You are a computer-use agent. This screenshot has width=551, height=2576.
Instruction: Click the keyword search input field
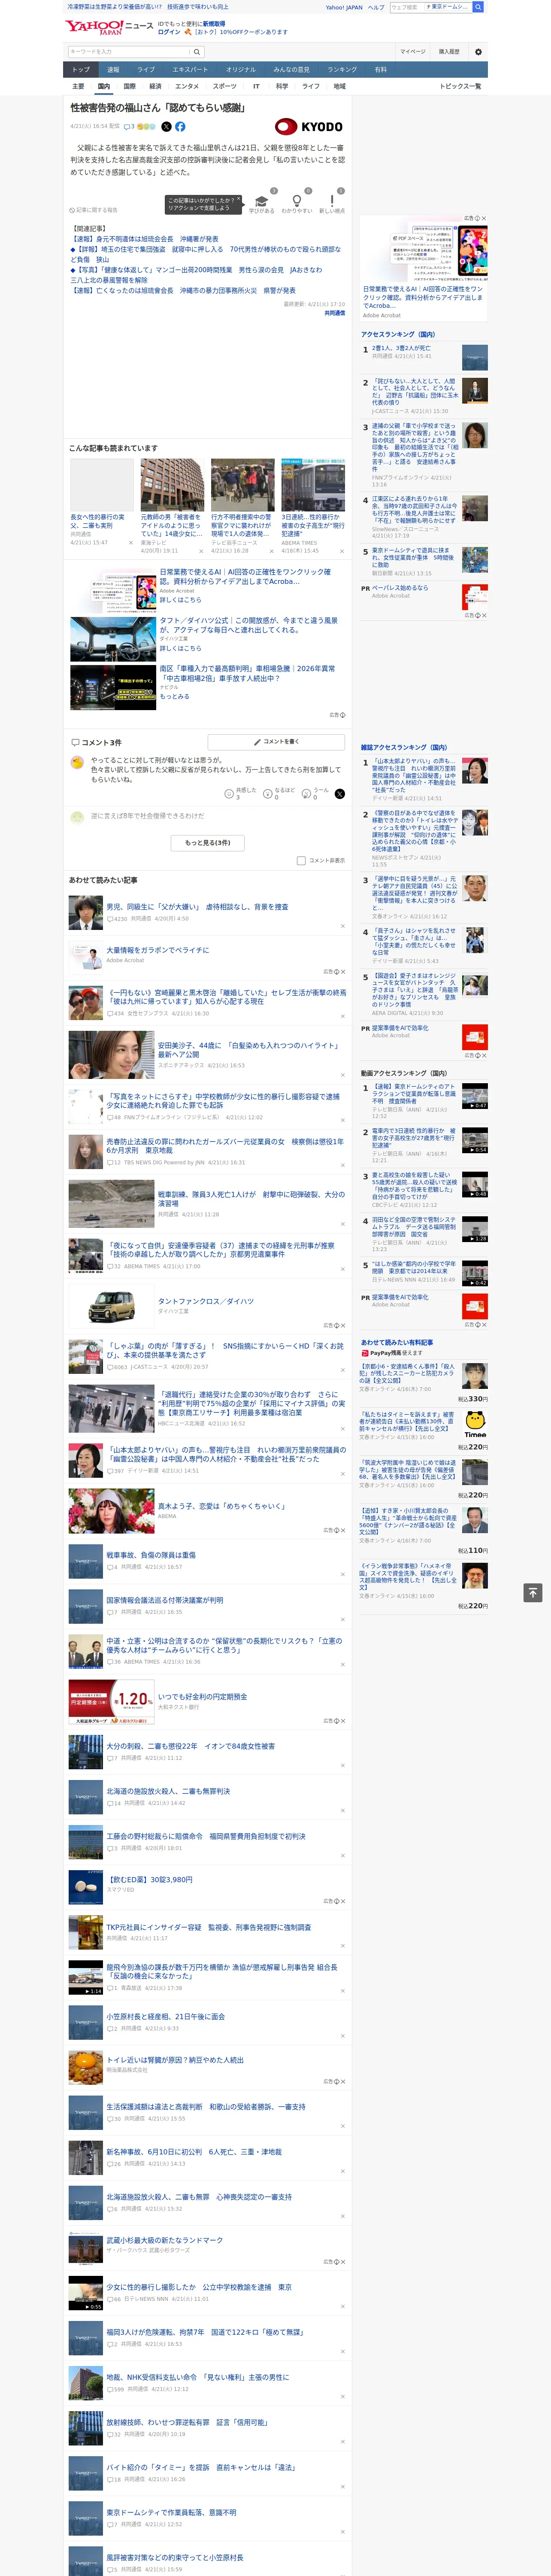coord(129,52)
